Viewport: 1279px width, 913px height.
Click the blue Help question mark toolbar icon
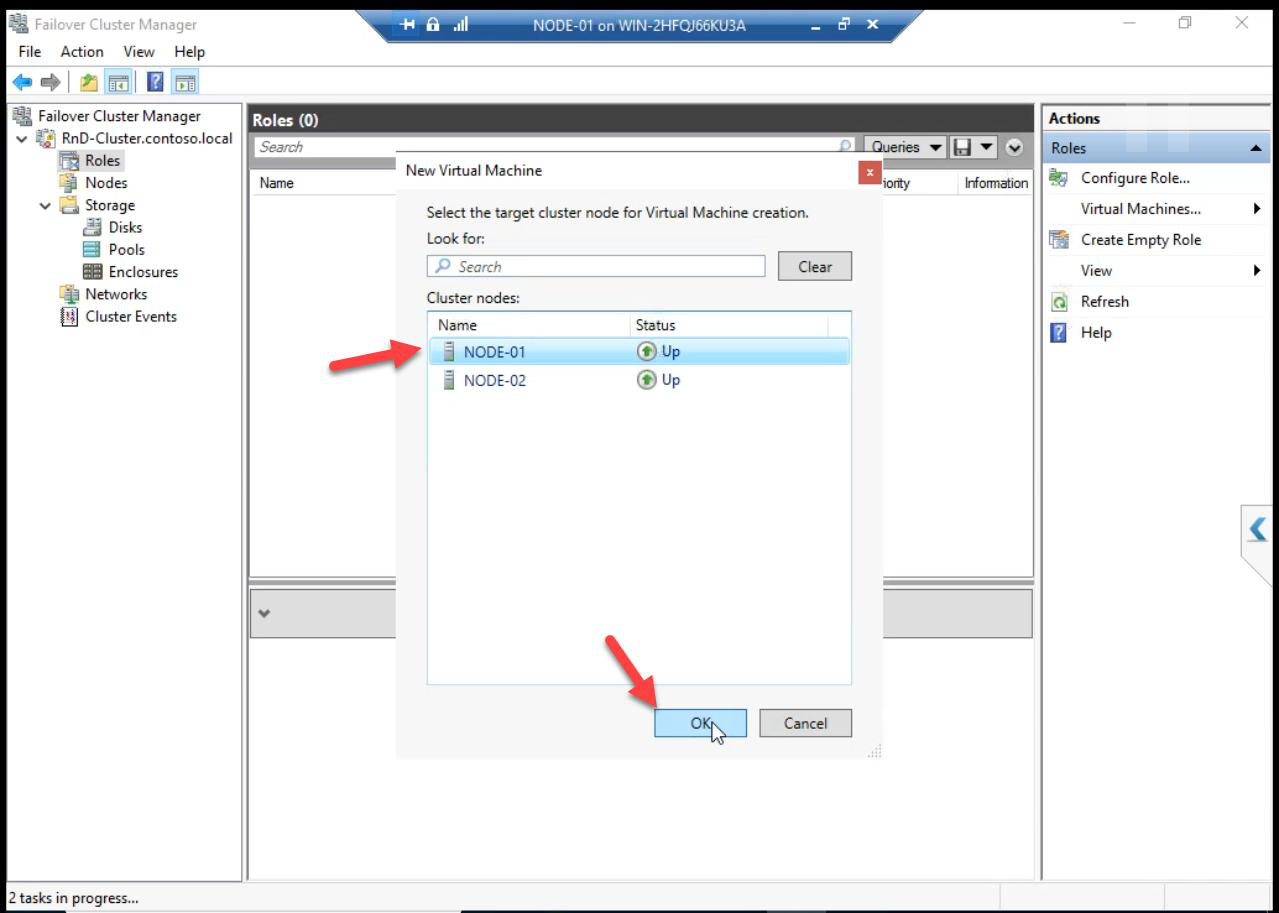156,82
